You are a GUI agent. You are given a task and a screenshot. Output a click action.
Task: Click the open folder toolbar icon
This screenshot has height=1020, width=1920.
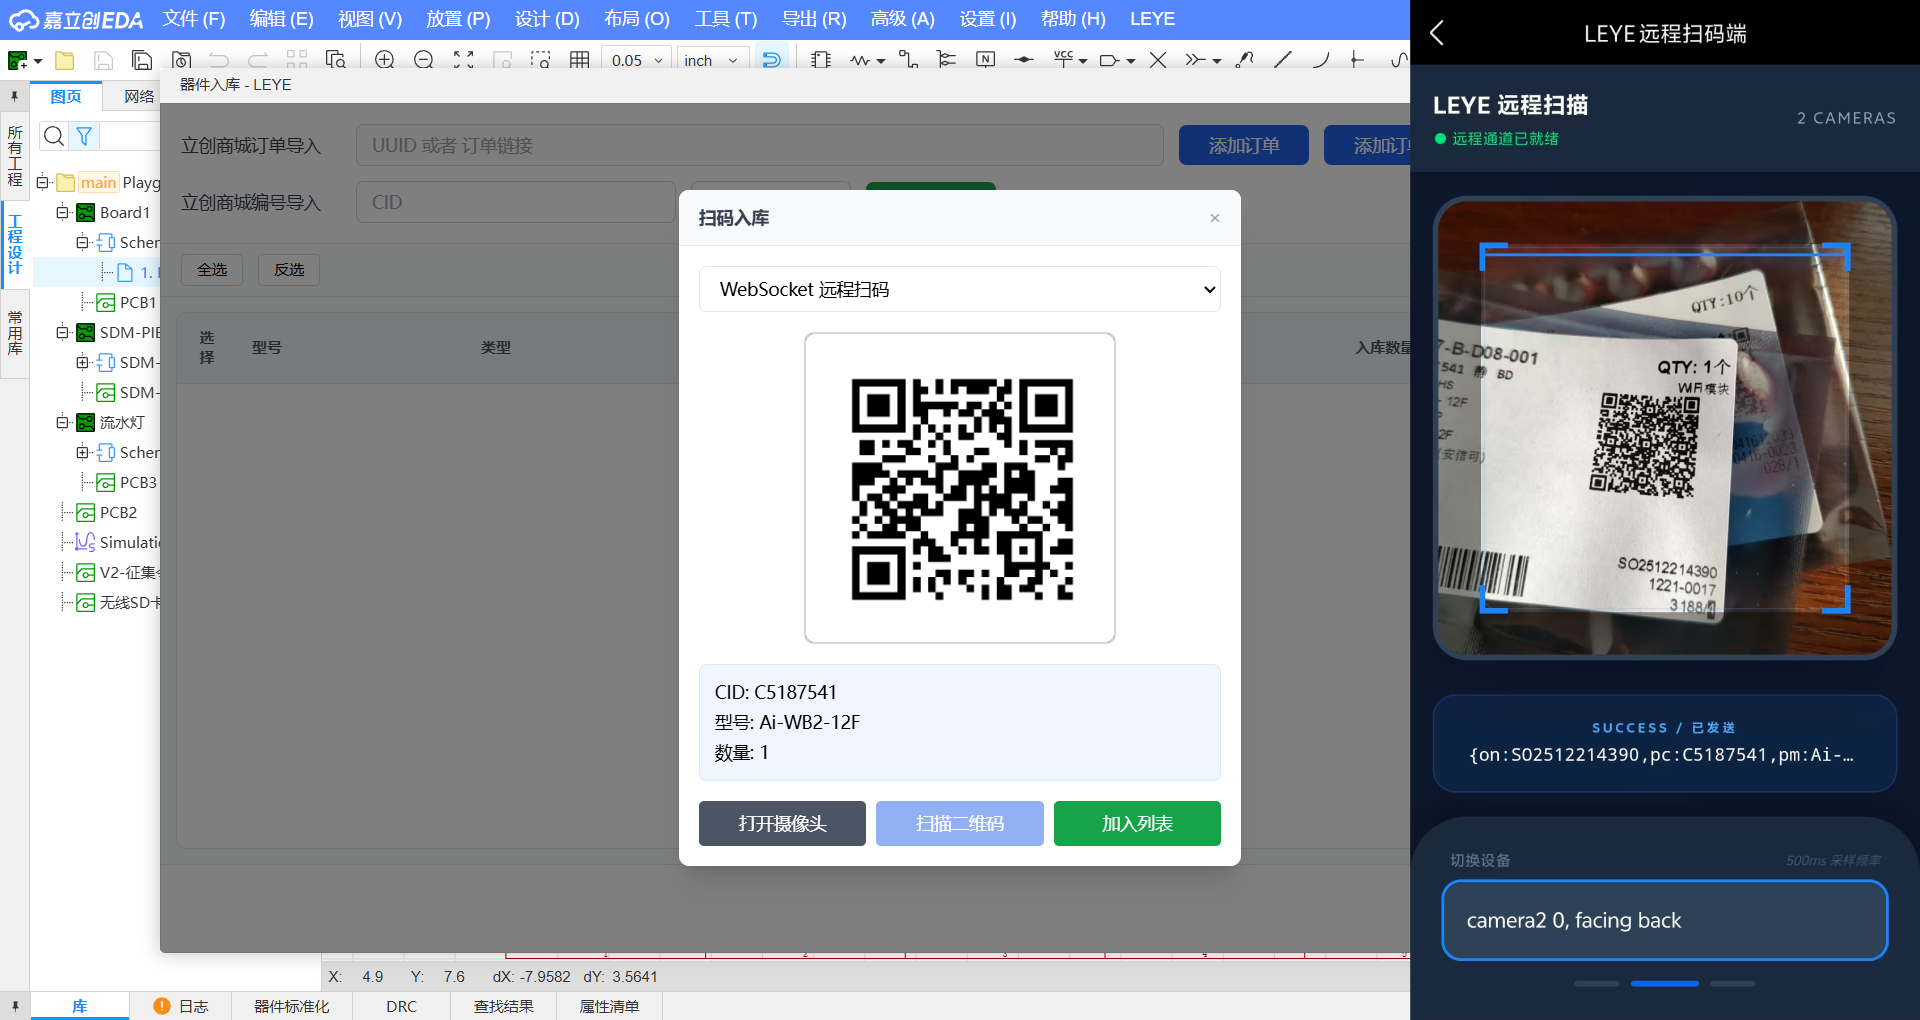pos(65,60)
